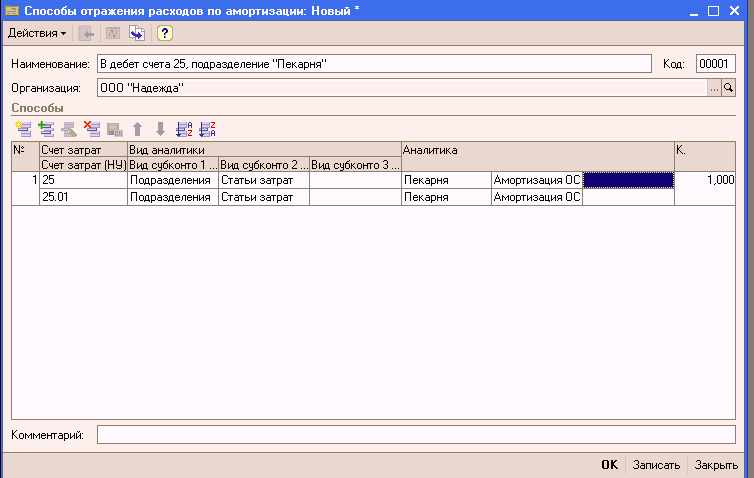Select the Счет затрат (НУ) cell 25.01
This screenshot has width=754, height=478.
coord(83,197)
